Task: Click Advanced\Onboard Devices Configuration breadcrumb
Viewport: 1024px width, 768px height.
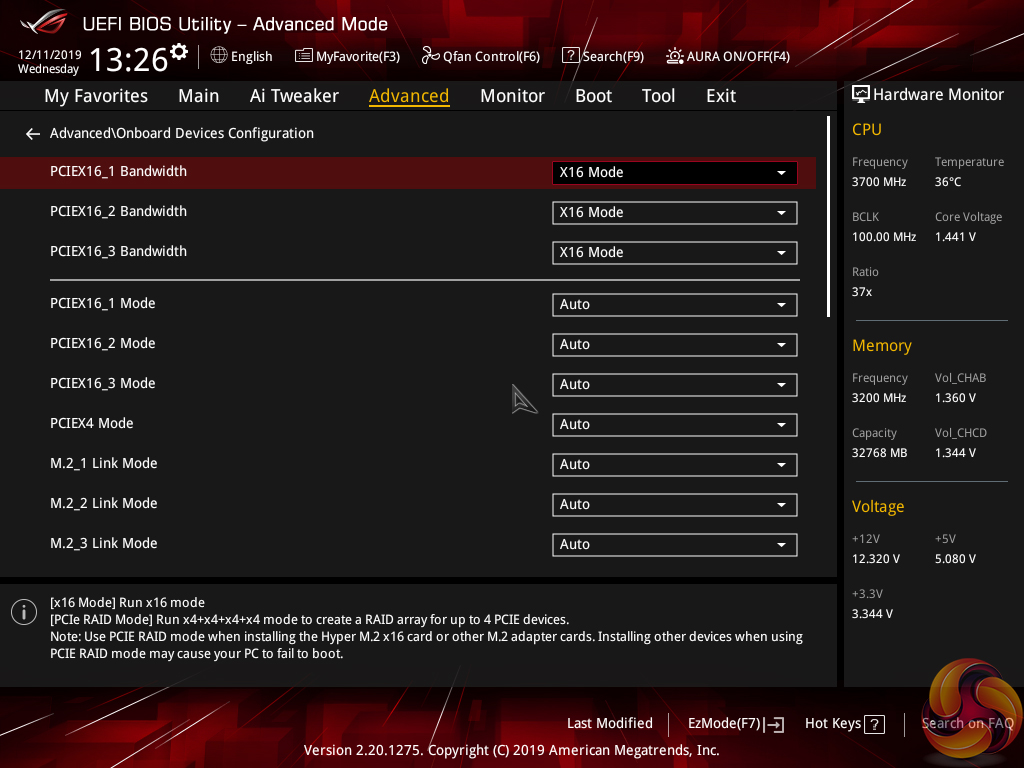Action: point(182,133)
